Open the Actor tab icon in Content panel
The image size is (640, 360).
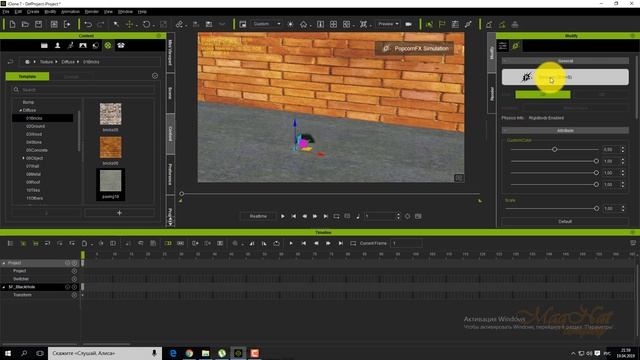[58, 45]
